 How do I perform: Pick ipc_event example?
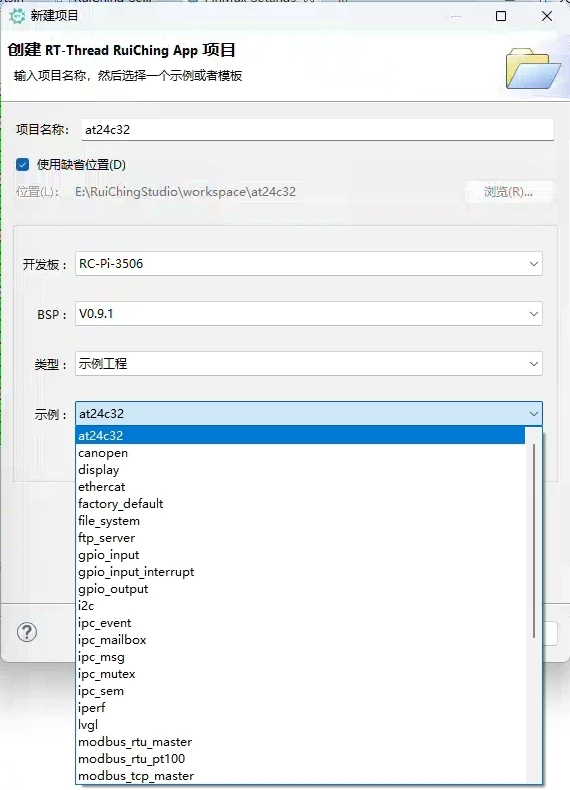(300, 623)
